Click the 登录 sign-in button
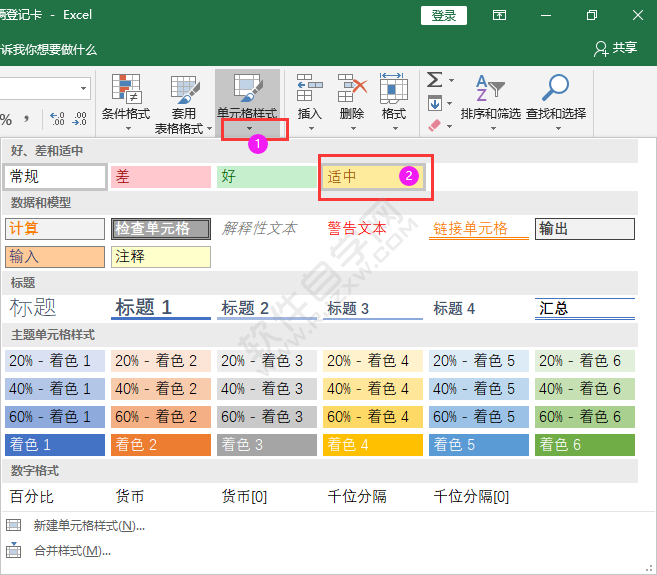 point(444,16)
